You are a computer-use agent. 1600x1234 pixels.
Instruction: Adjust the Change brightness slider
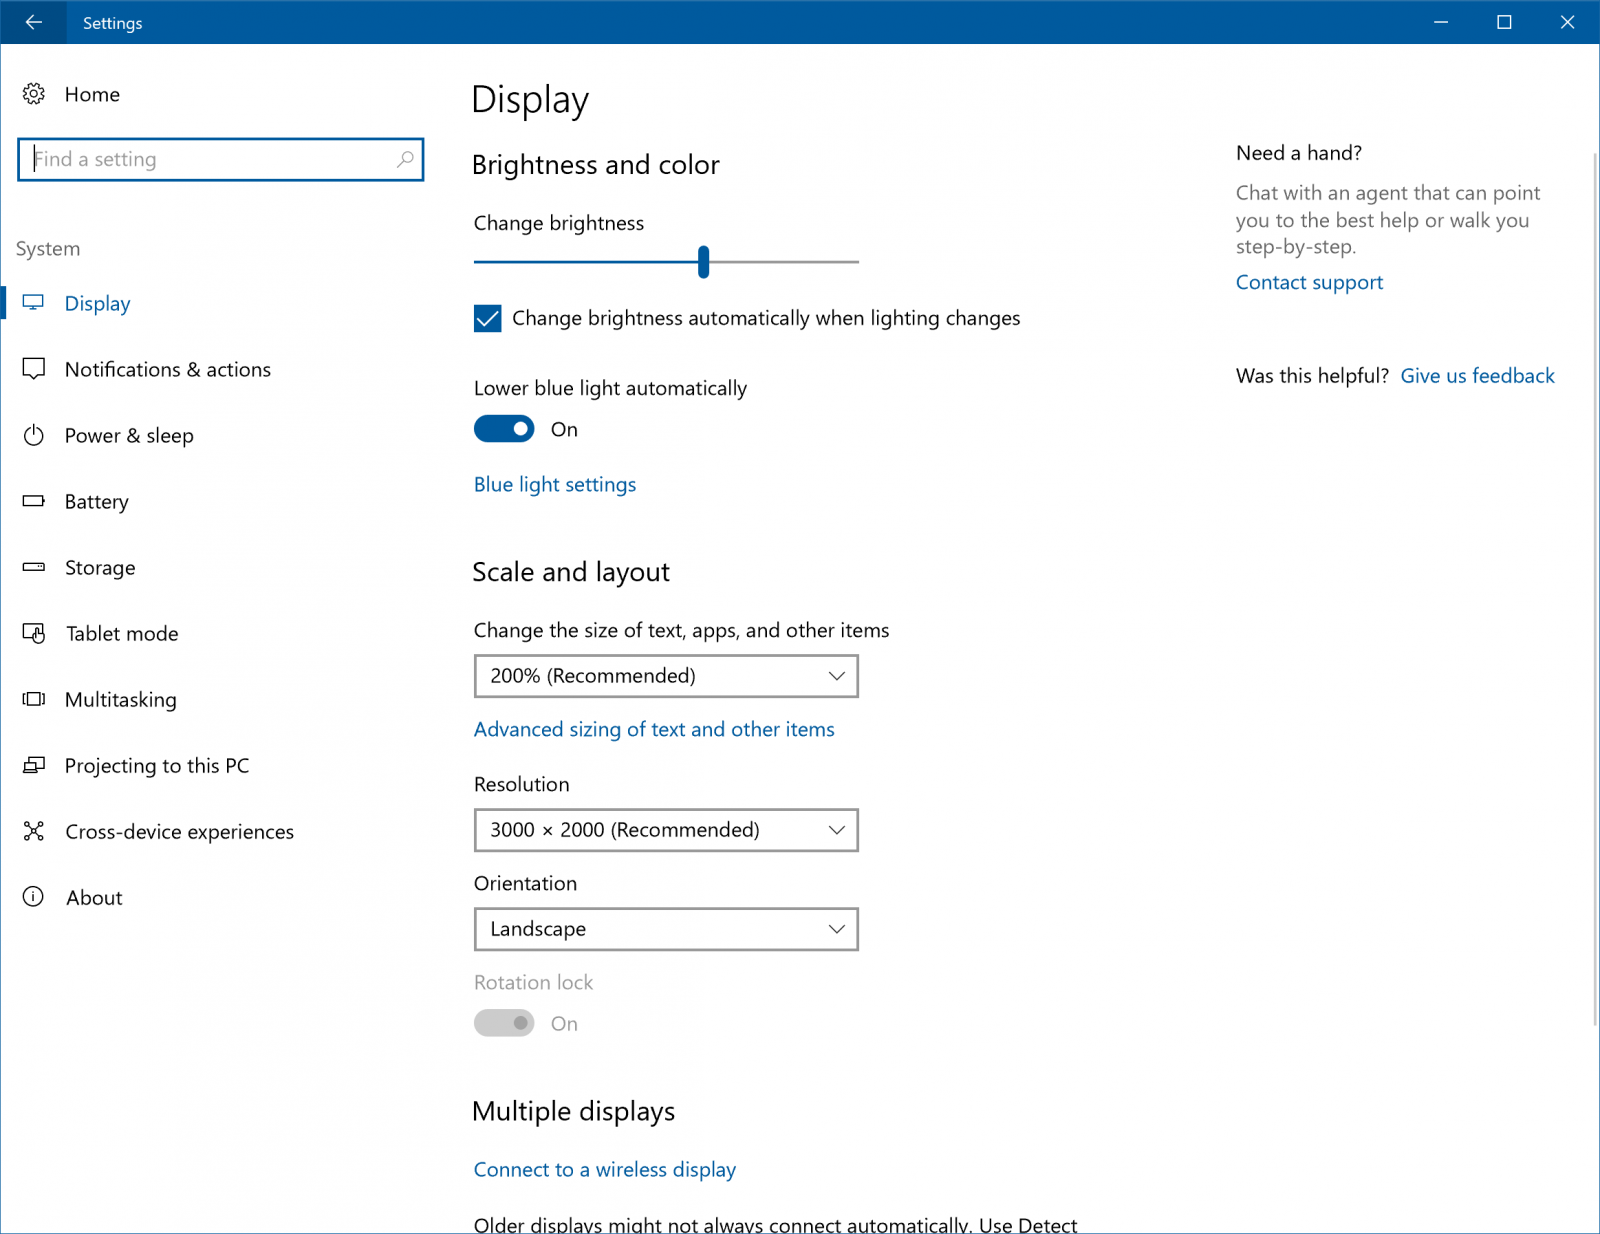point(703,262)
